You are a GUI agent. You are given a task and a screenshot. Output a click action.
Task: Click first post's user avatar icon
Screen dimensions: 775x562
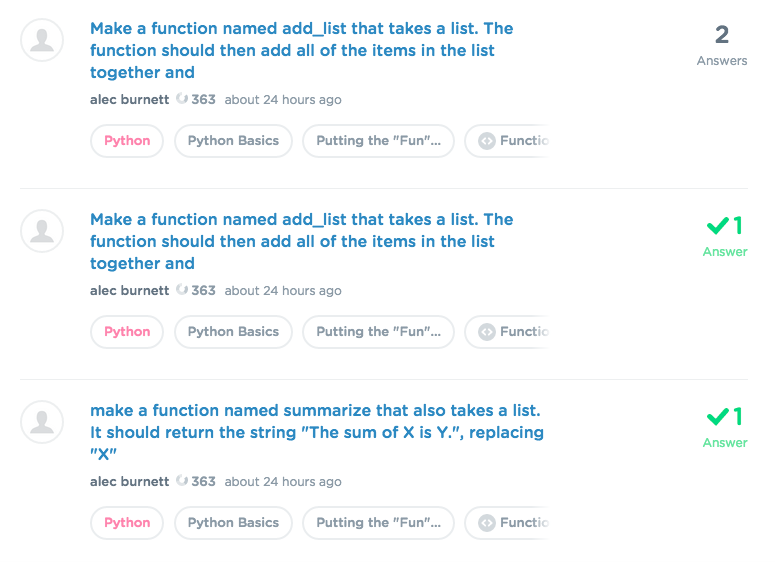(42, 40)
